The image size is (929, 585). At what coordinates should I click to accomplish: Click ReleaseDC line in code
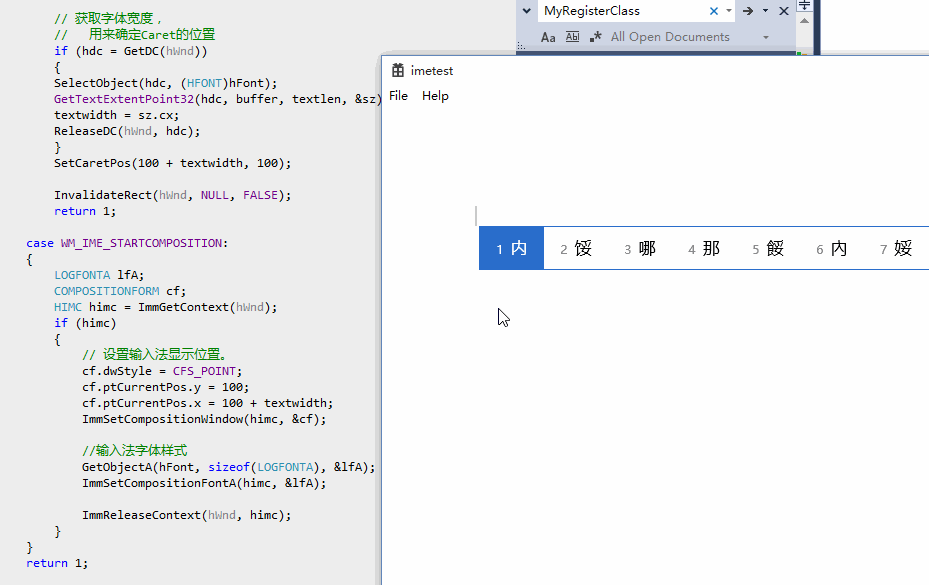pos(127,131)
